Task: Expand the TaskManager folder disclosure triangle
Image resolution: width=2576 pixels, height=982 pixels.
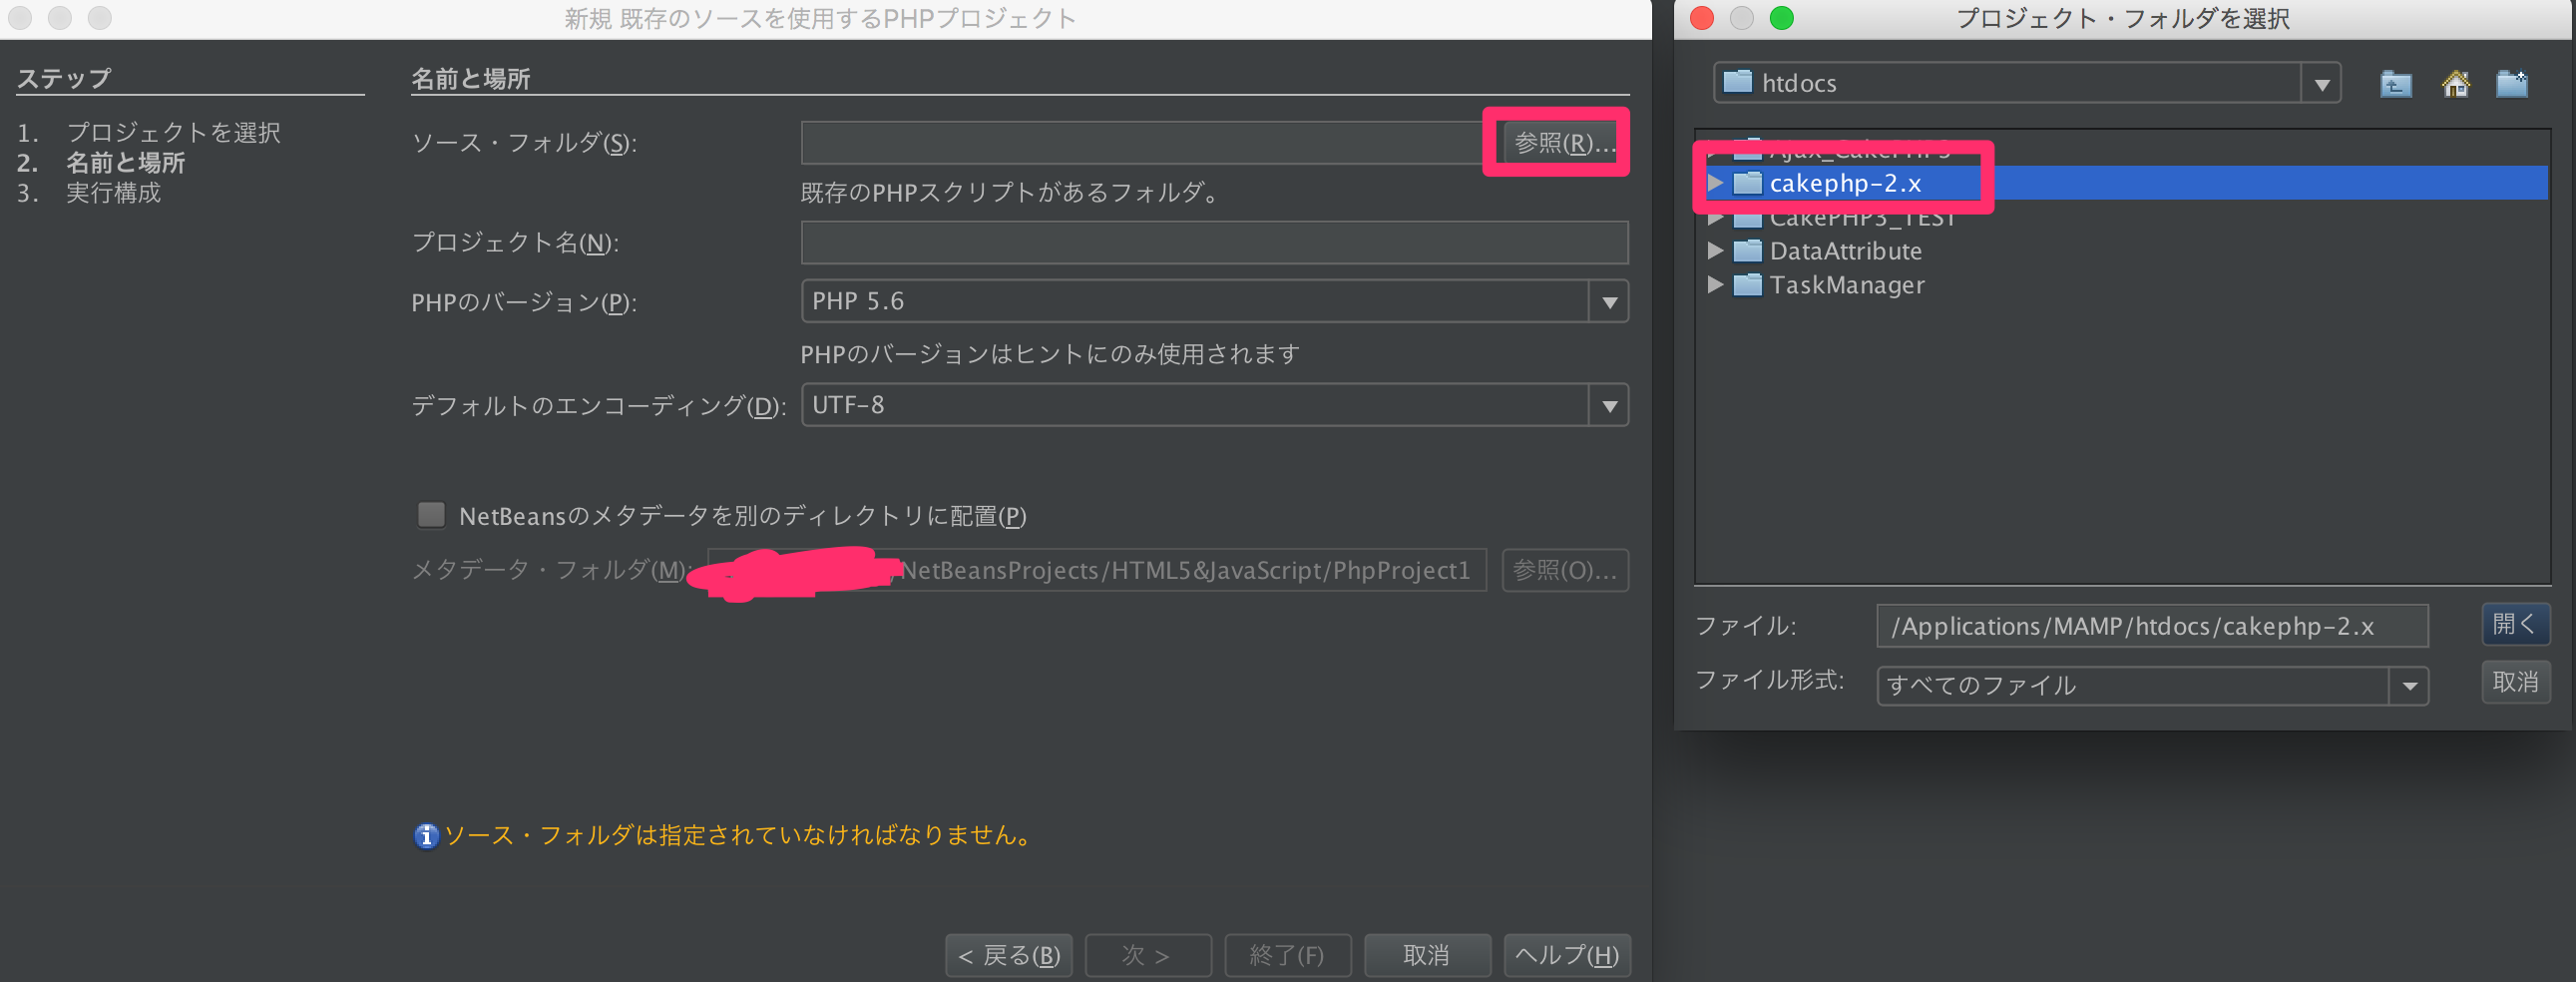Action: pos(1716,285)
